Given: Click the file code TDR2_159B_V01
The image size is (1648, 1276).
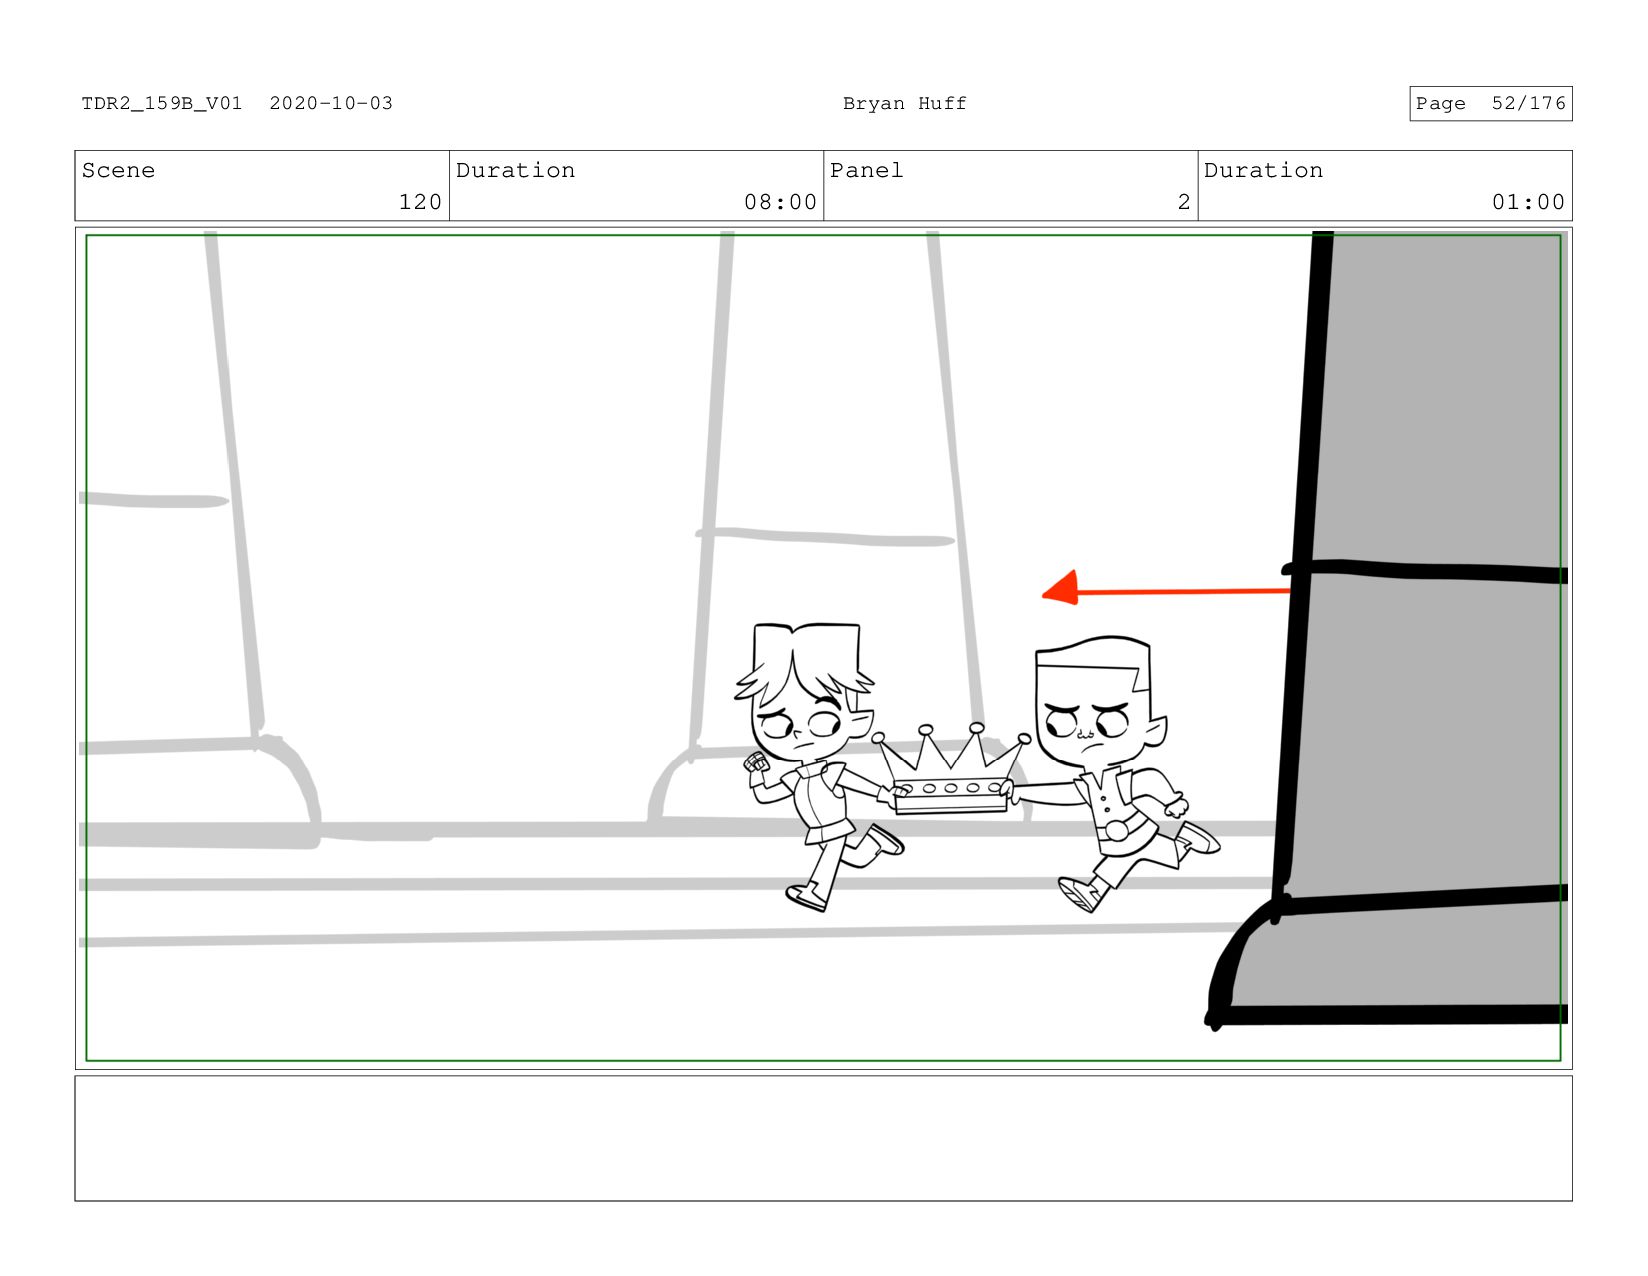Looking at the screenshot, I should pos(162,103).
